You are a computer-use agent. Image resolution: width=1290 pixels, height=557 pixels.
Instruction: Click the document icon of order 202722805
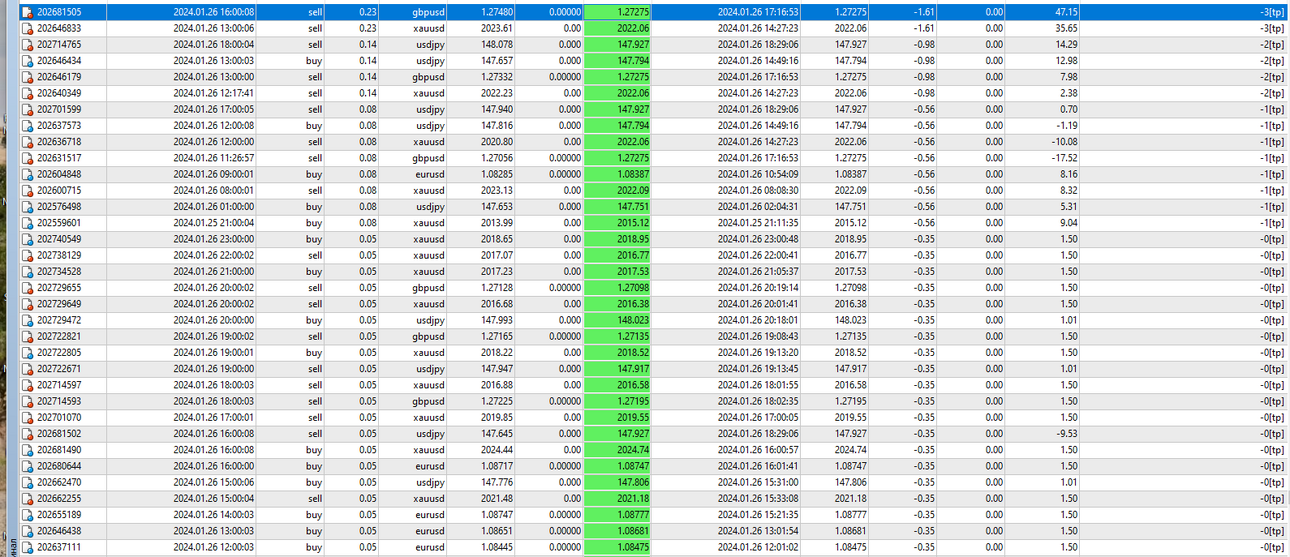pyautogui.click(x=27, y=352)
